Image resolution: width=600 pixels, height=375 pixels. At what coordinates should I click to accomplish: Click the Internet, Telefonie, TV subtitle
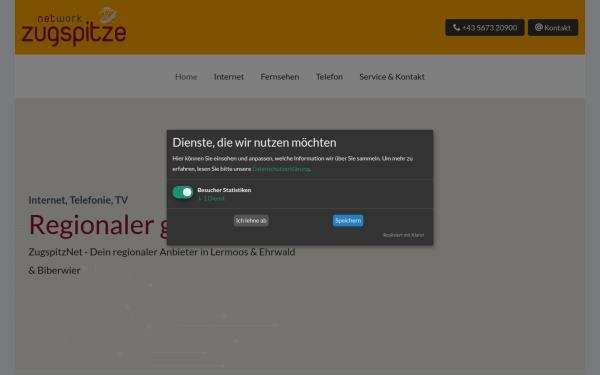(78, 200)
